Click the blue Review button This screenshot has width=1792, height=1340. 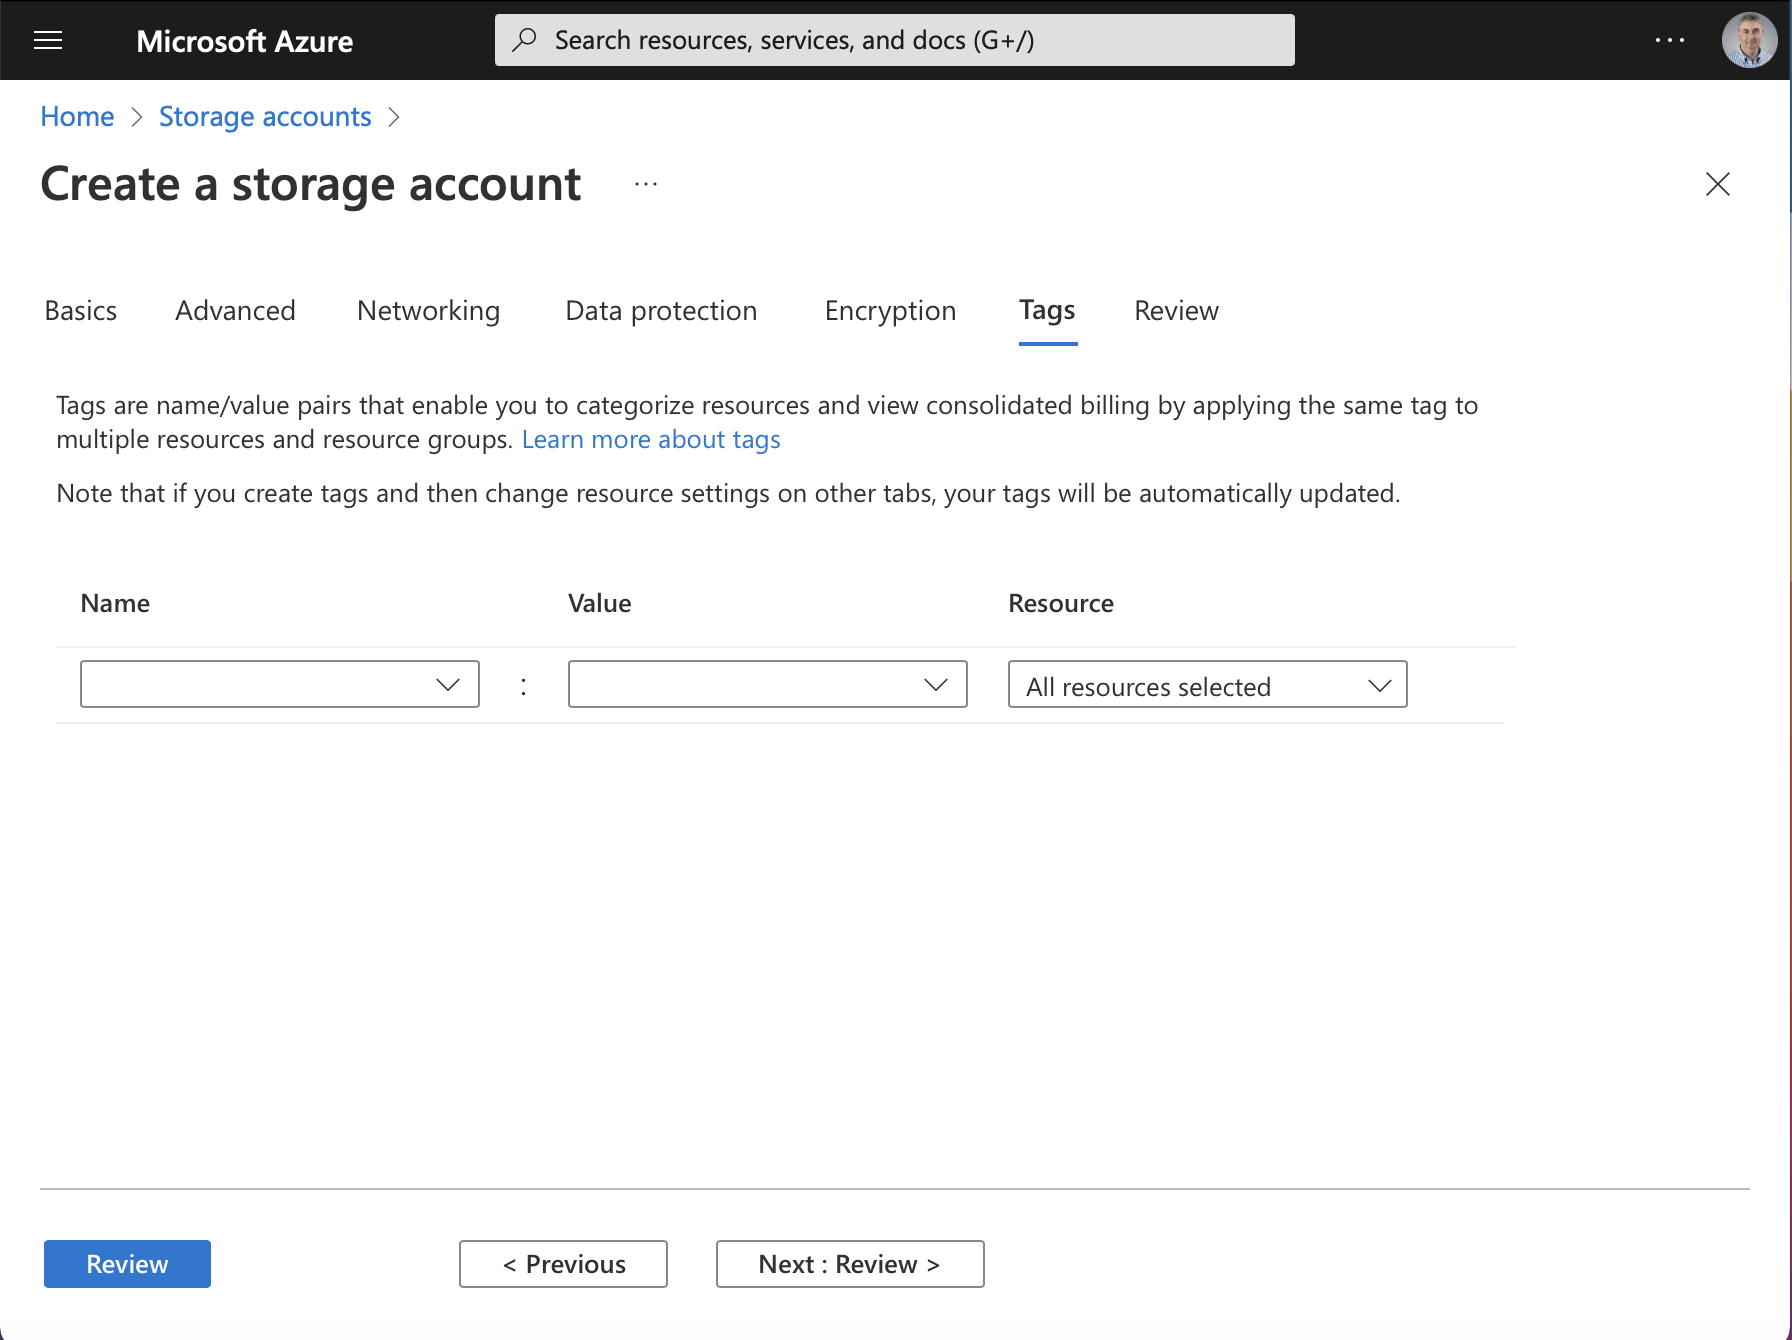pos(127,1264)
